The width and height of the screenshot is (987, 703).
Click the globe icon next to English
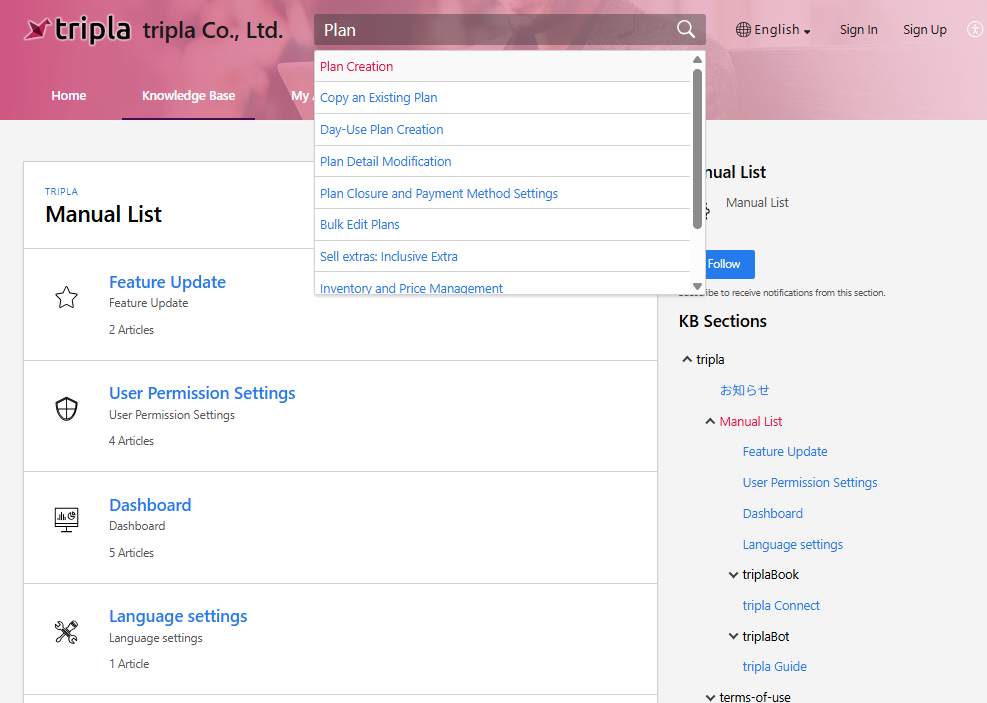click(743, 30)
